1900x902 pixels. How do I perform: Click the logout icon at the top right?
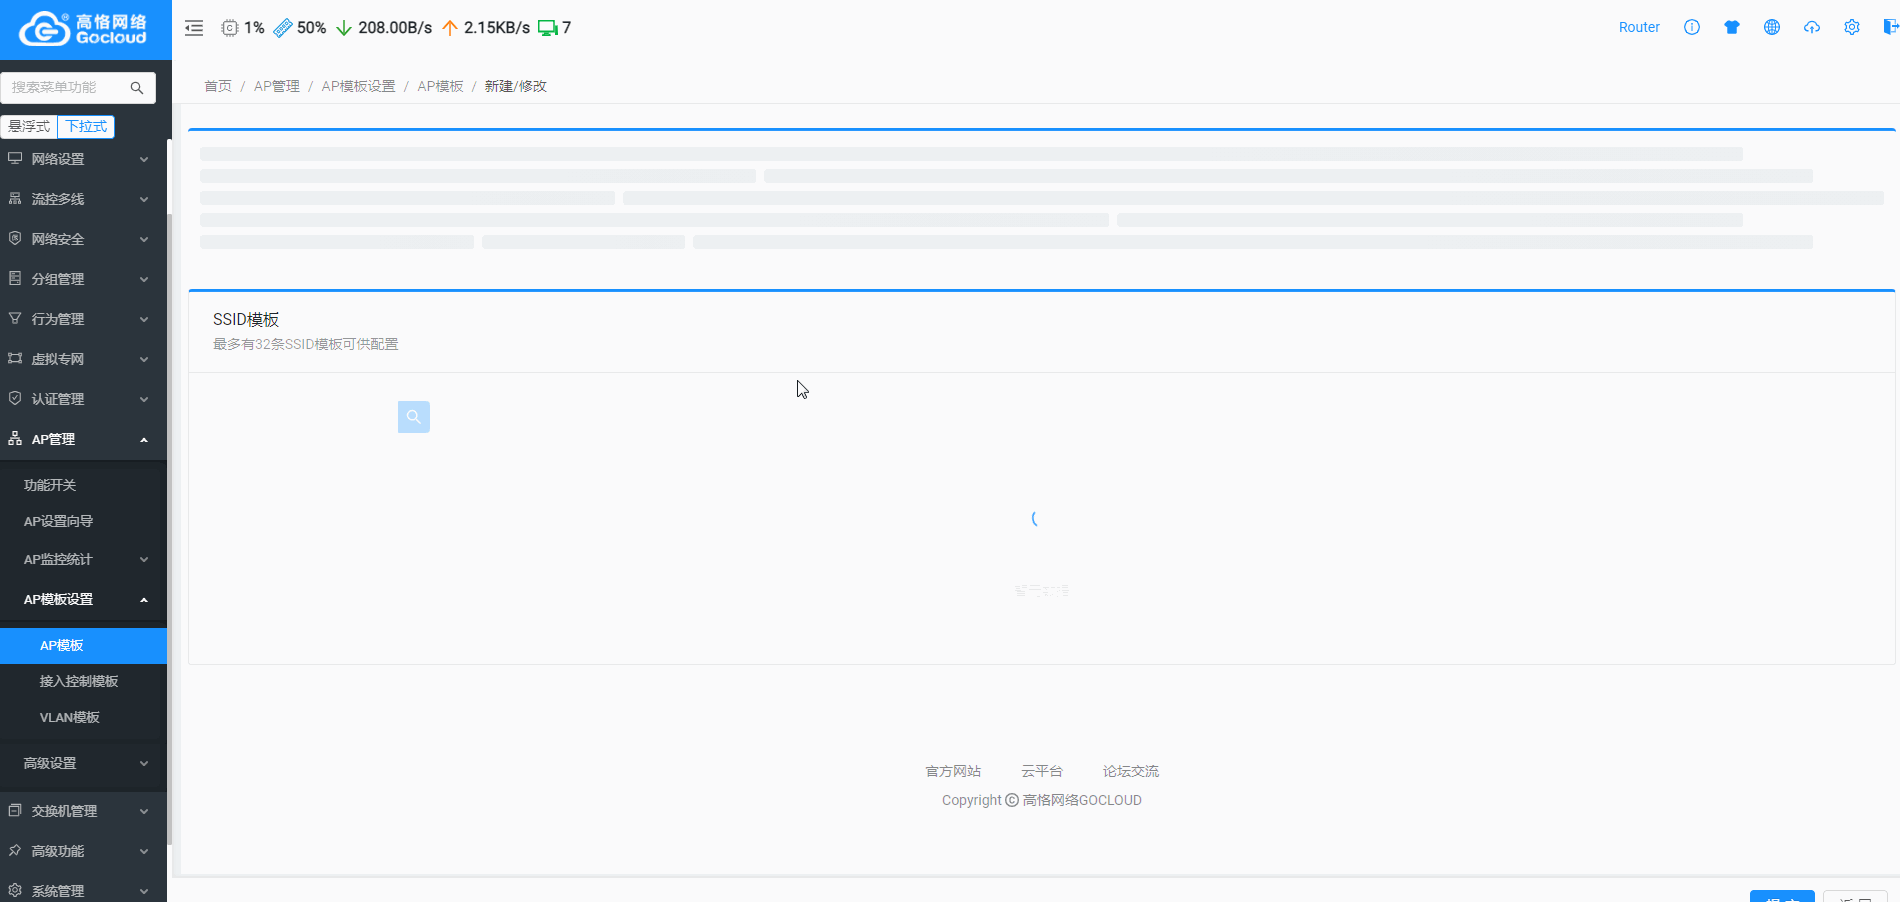point(1891,27)
